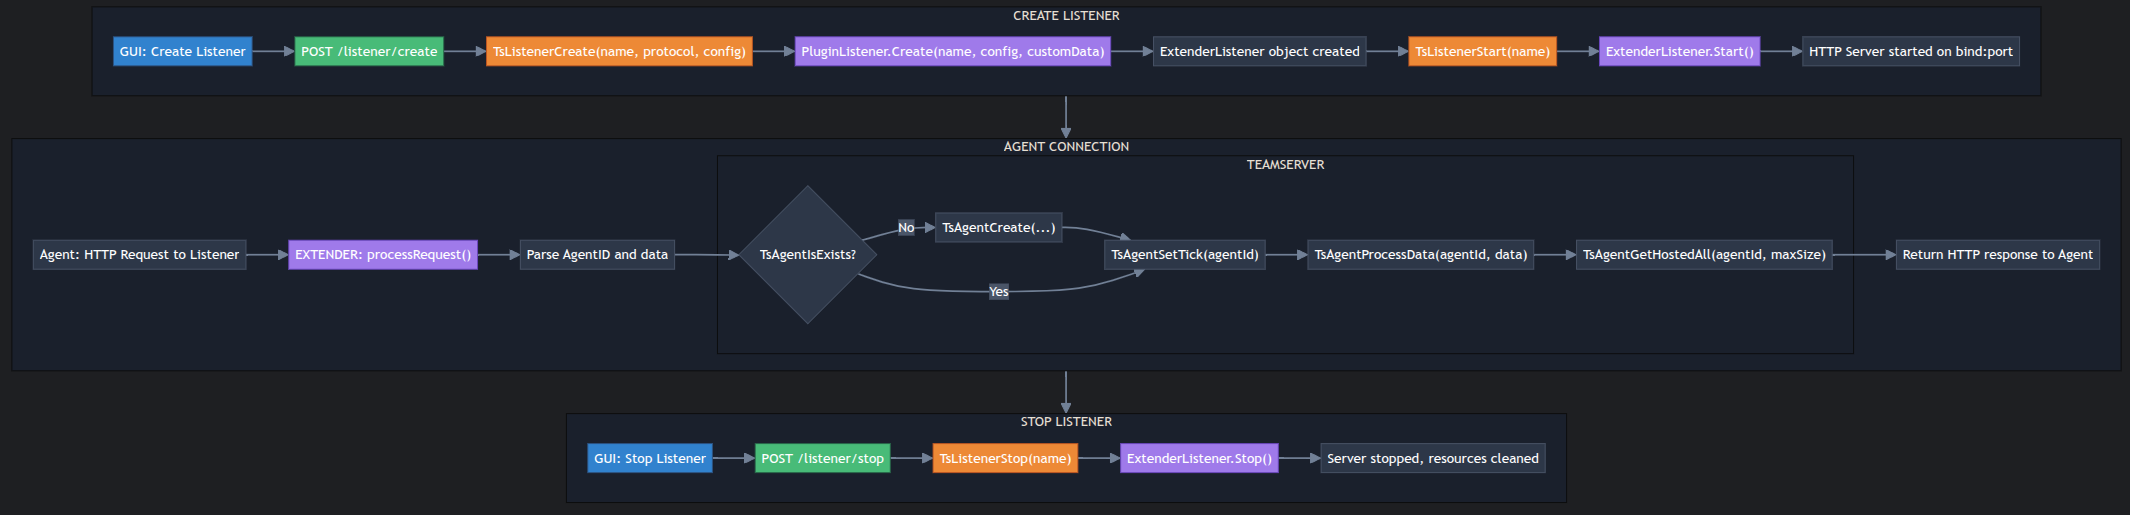Viewport: 2130px width, 515px height.
Task: Click the TsAgentCreate(...) node
Action: tap(998, 228)
